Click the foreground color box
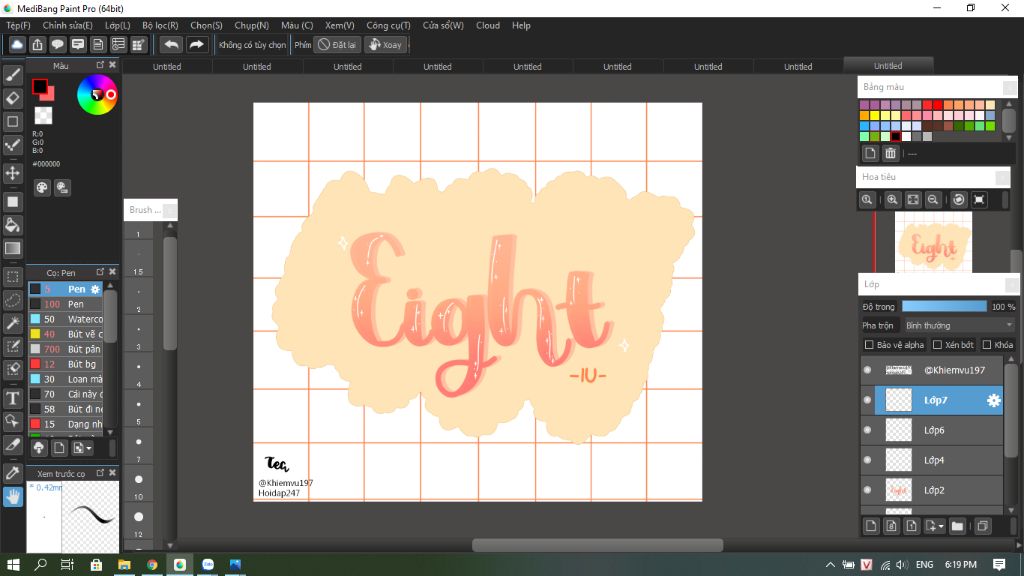1024x576 pixels. 40,86
